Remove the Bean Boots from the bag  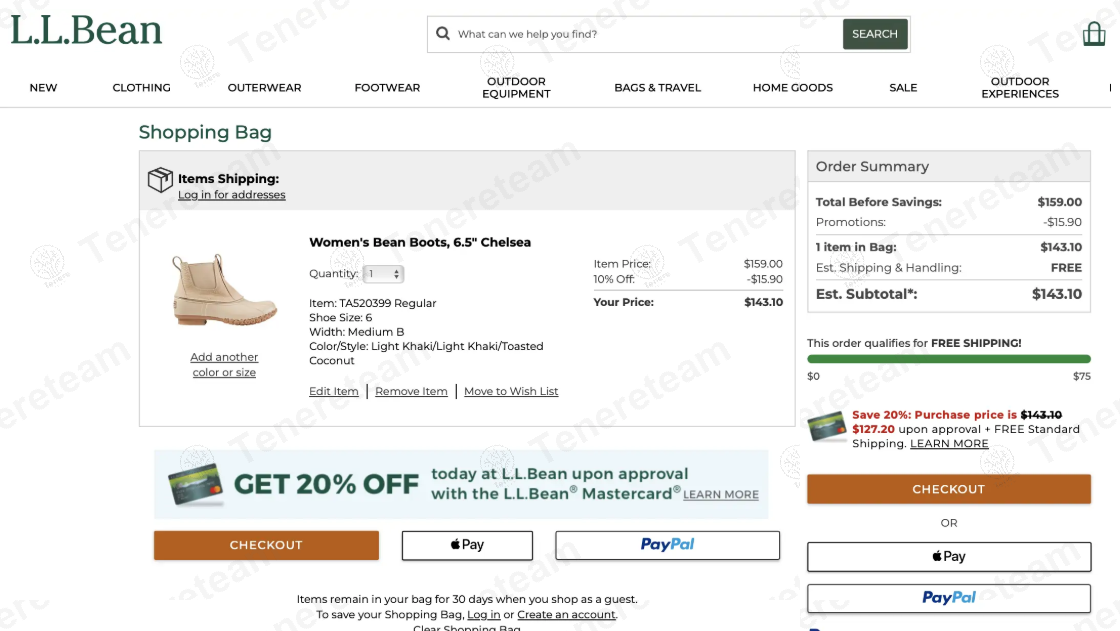(410, 391)
